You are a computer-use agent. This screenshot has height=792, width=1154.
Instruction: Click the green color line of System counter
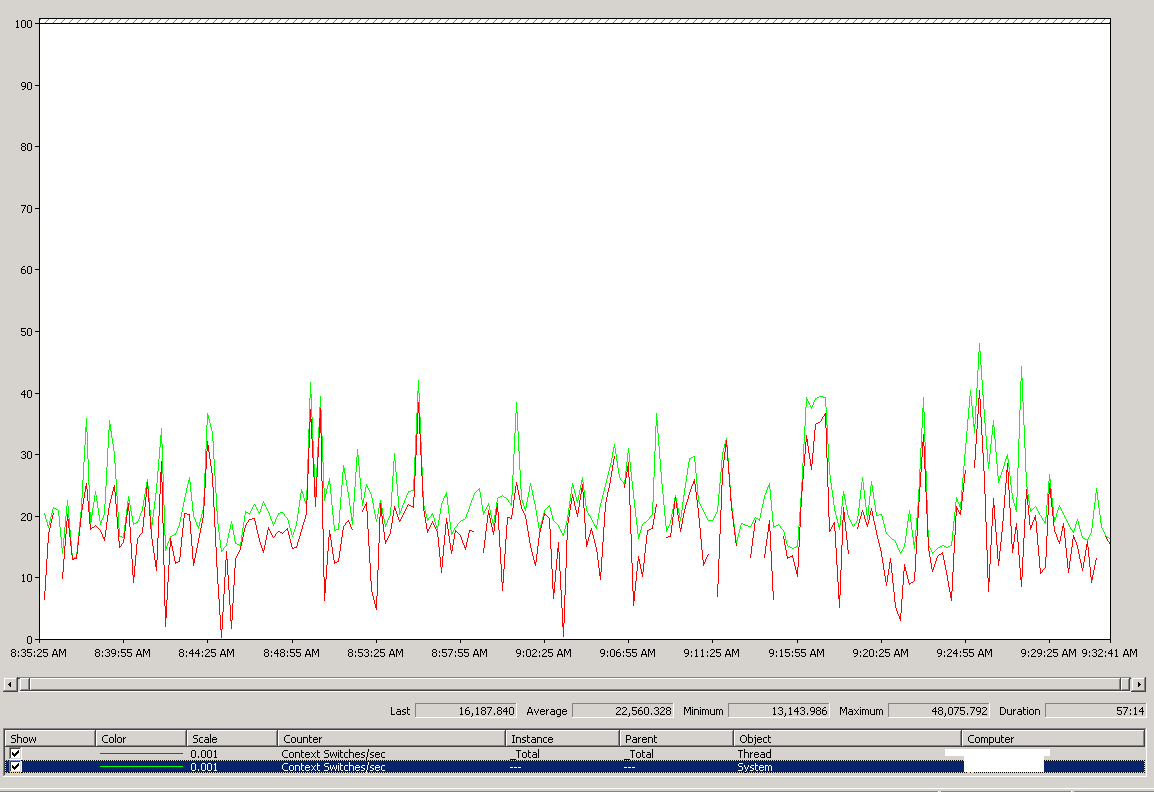coord(141,767)
